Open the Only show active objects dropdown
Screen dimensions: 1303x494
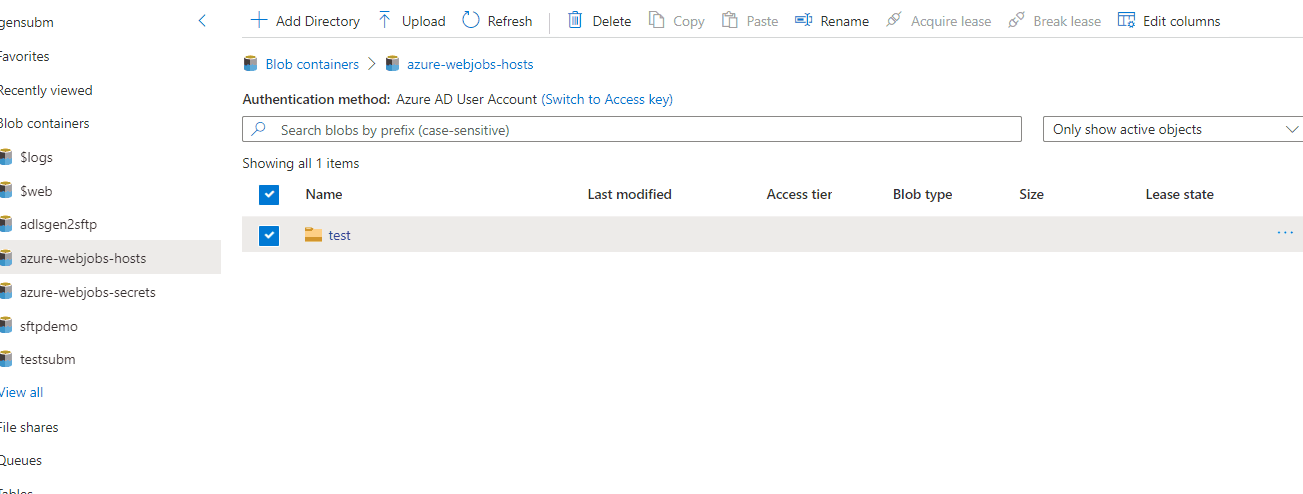coord(1173,129)
